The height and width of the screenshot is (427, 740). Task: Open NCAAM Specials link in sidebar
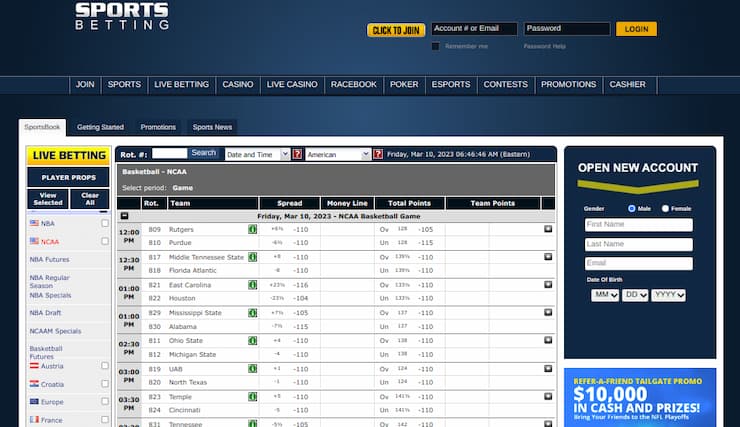(x=55, y=331)
